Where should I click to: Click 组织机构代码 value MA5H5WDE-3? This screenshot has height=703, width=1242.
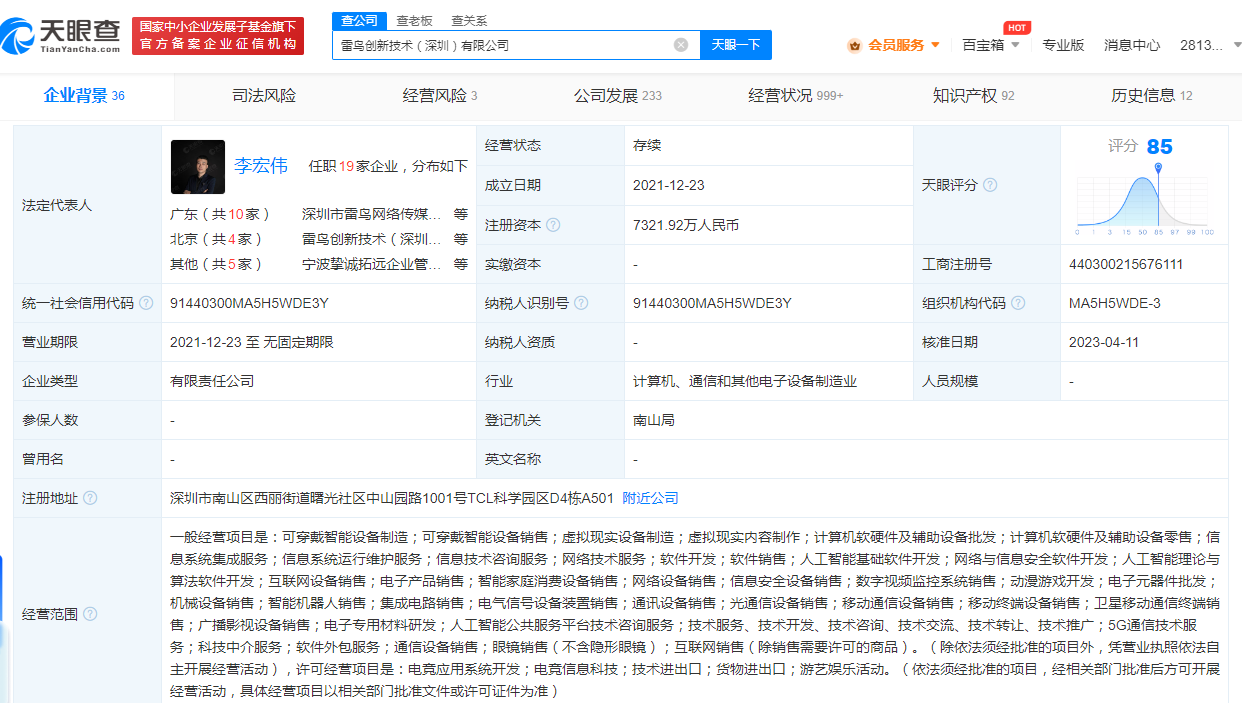[1114, 303]
